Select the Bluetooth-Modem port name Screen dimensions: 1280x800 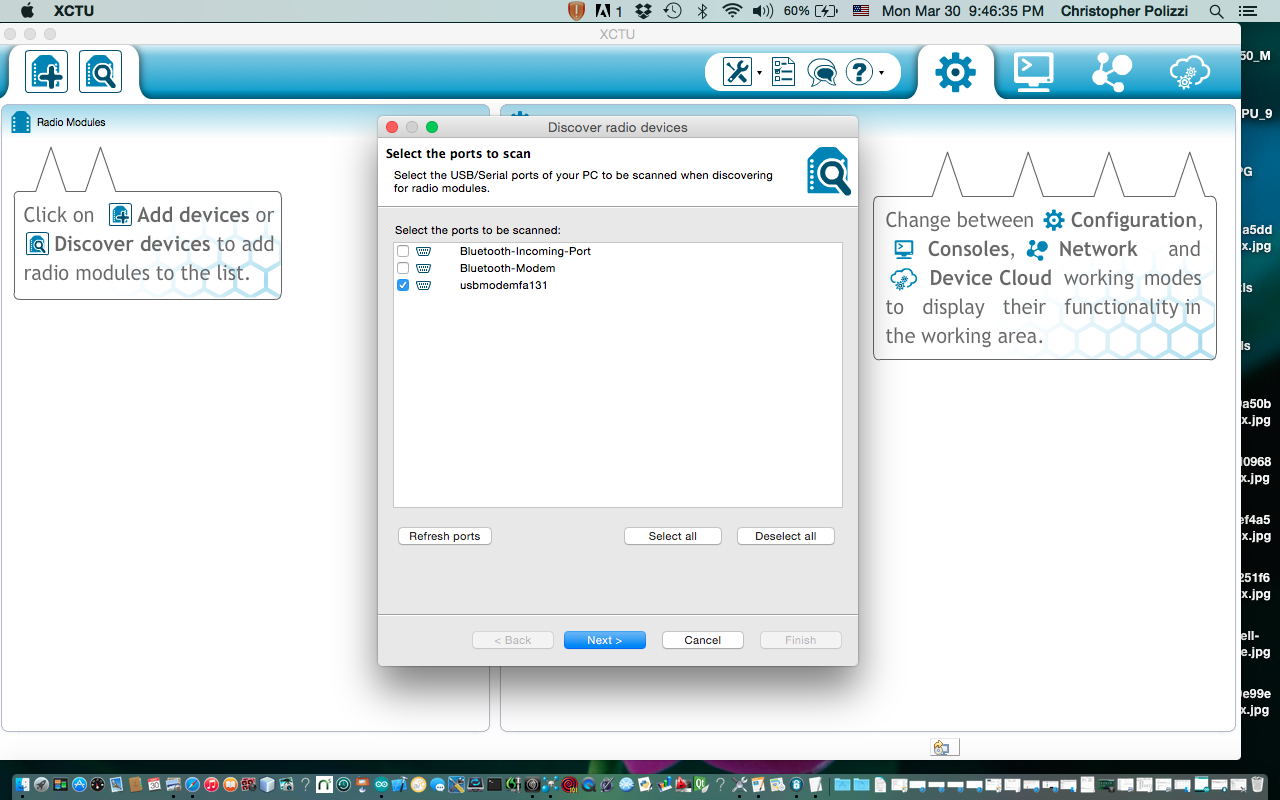coord(507,268)
